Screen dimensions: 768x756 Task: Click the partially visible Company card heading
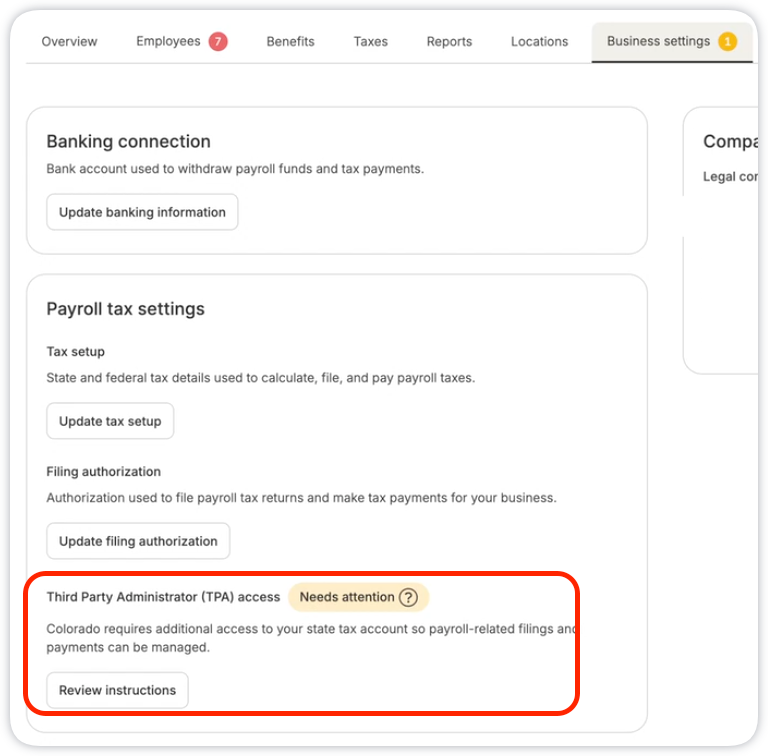coord(730,142)
